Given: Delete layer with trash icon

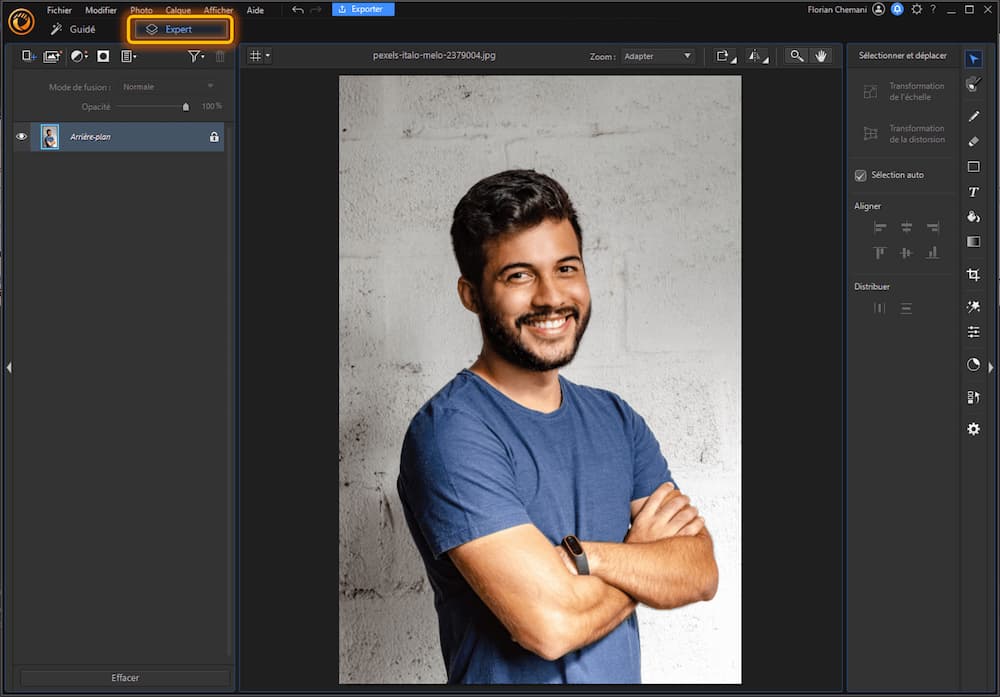Looking at the screenshot, I should (220, 56).
